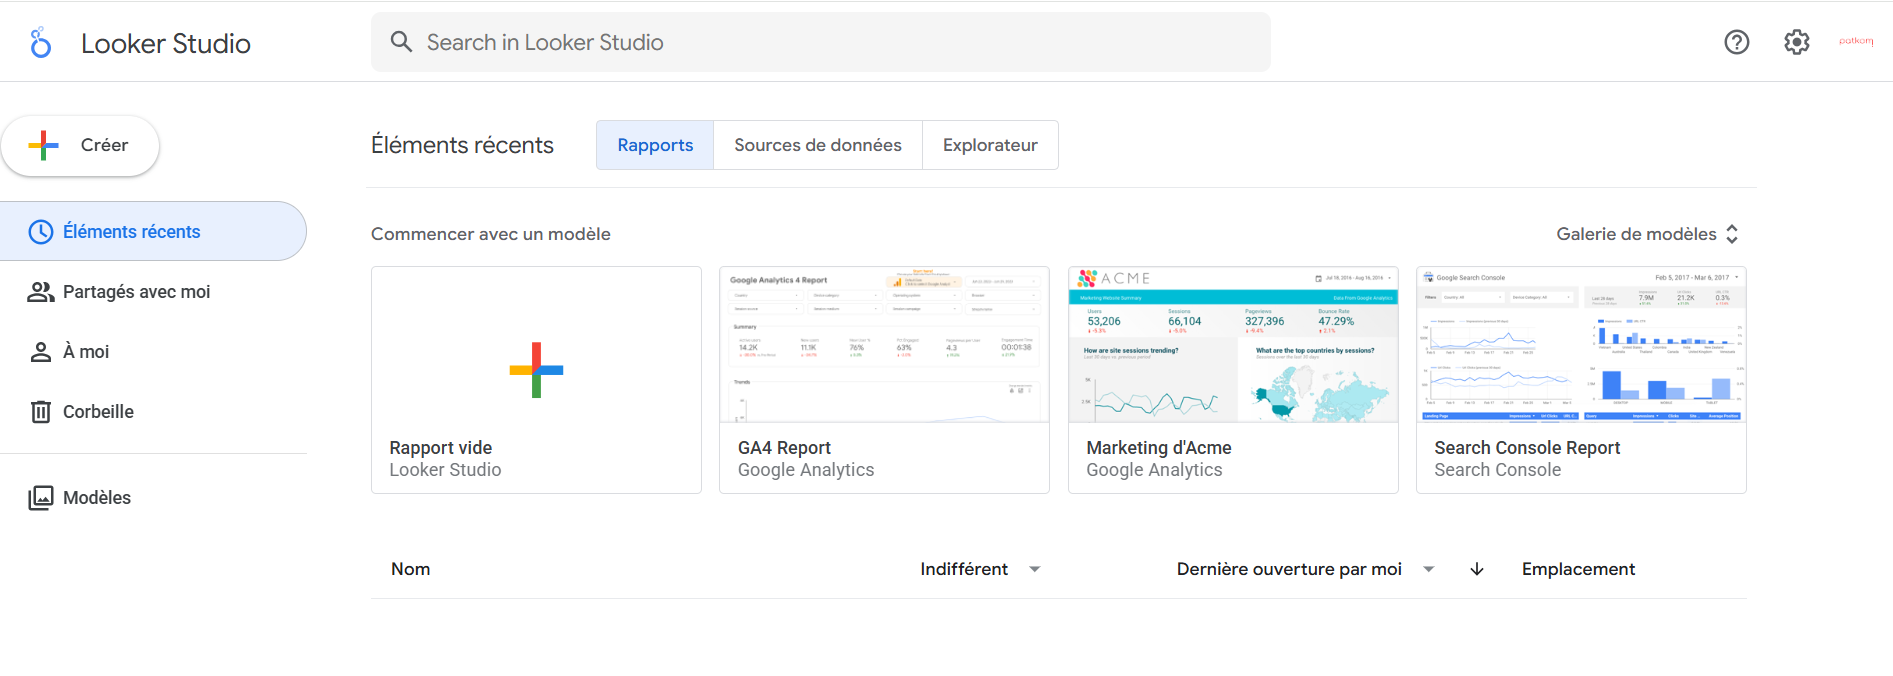The width and height of the screenshot is (1893, 676).
Task: Click the Emplacement column header
Action: pyautogui.click(x=1578, y=569)
